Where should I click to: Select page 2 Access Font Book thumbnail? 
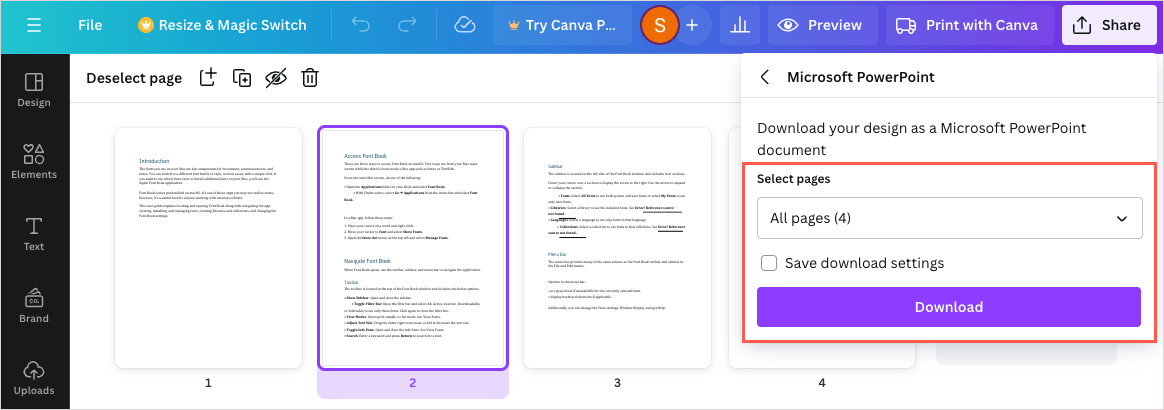(413, 248)
